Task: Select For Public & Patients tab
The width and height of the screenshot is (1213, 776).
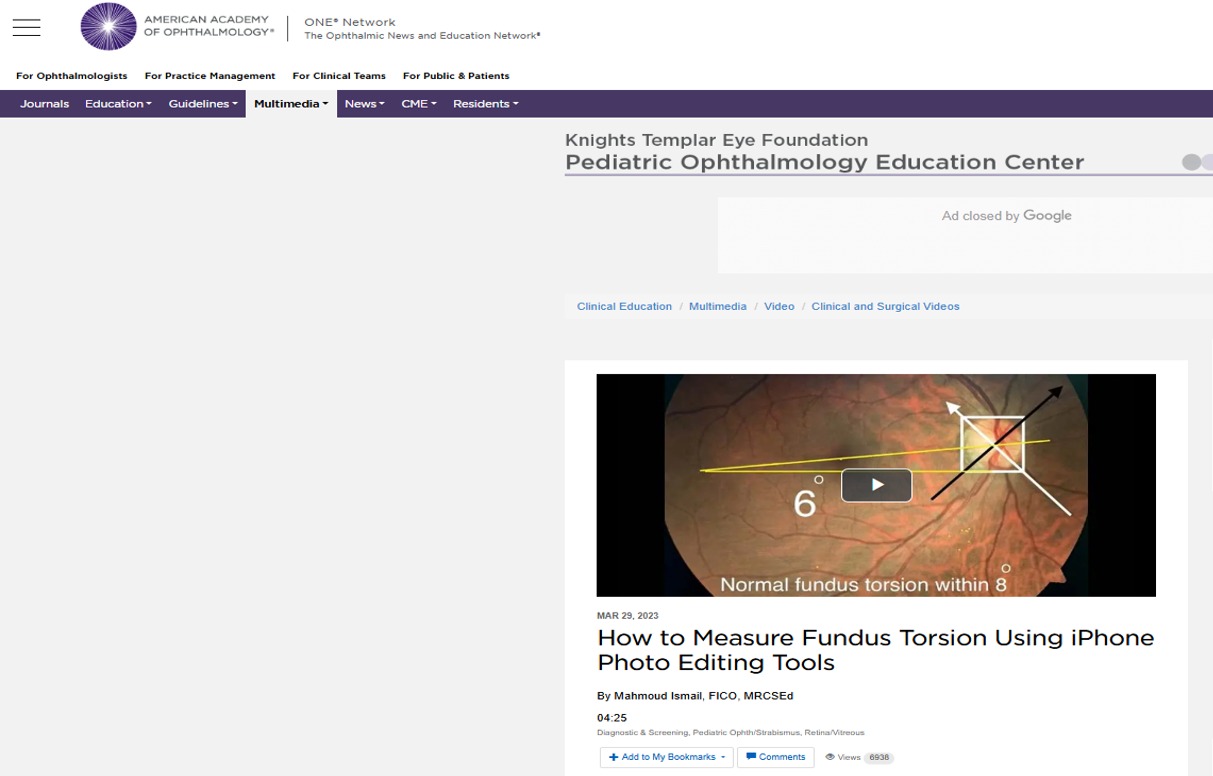Action: pos(456,76)
